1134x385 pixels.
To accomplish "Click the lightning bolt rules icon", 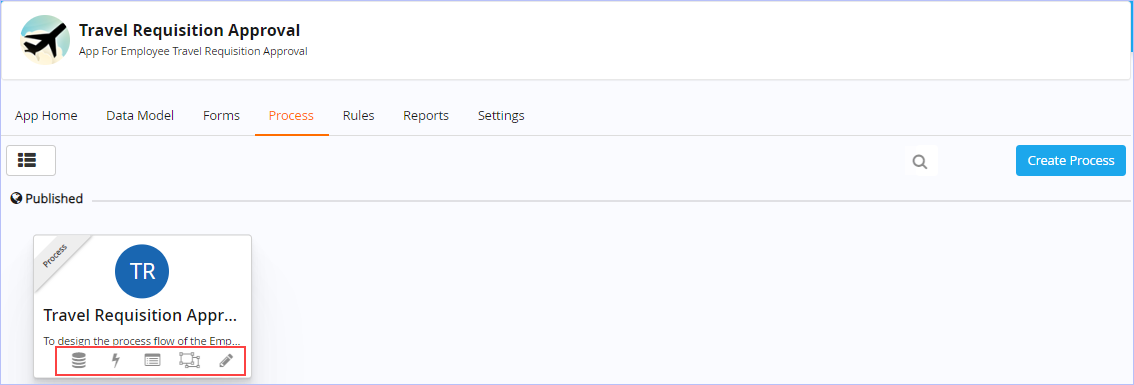I will 115,360.
